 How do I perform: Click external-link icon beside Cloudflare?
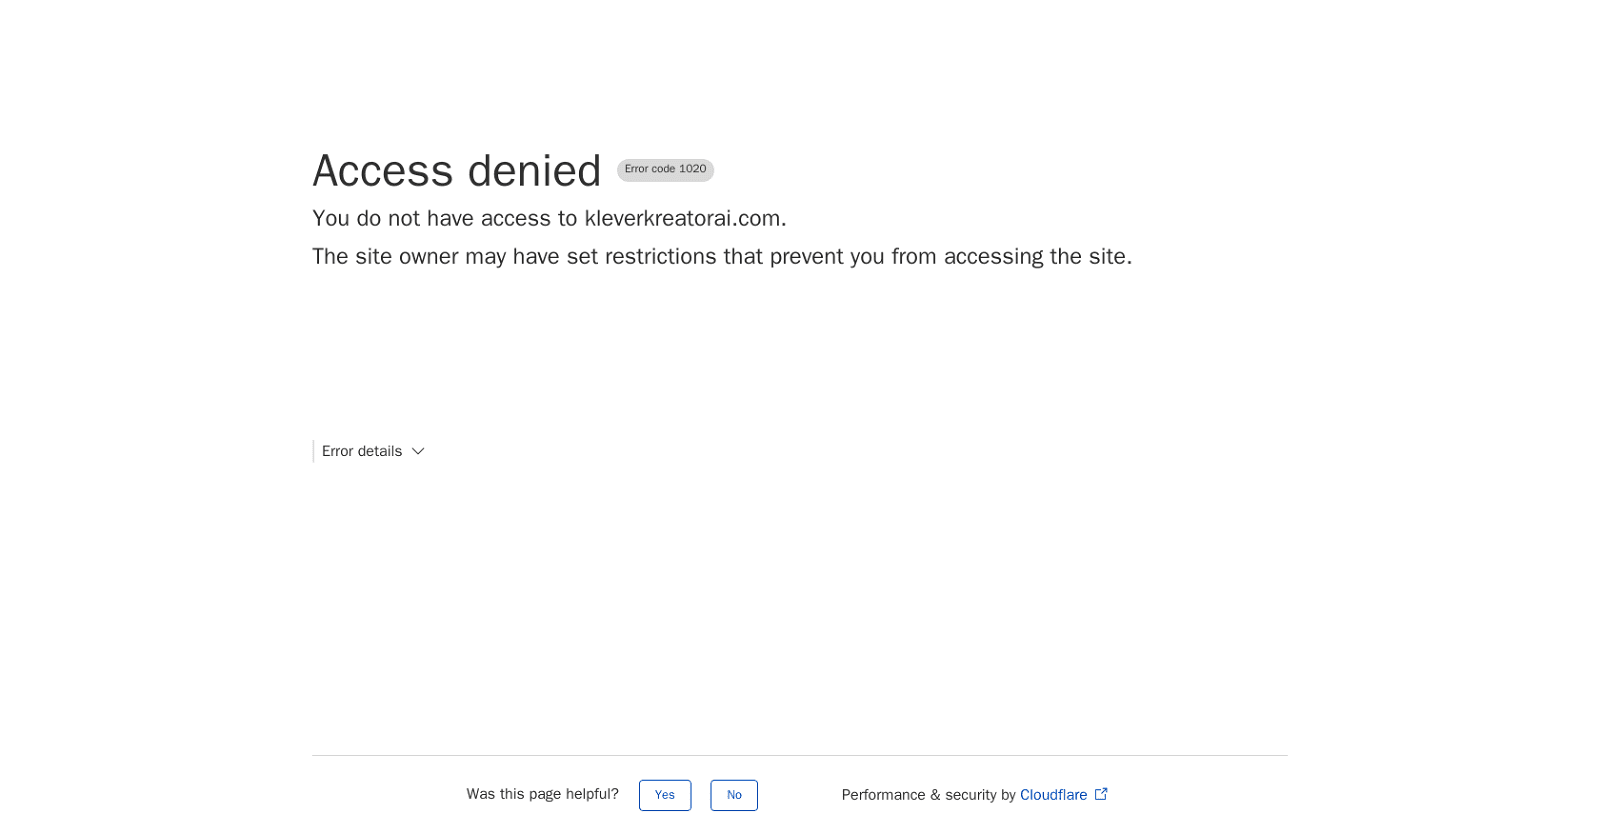[x=1101, y=794]
